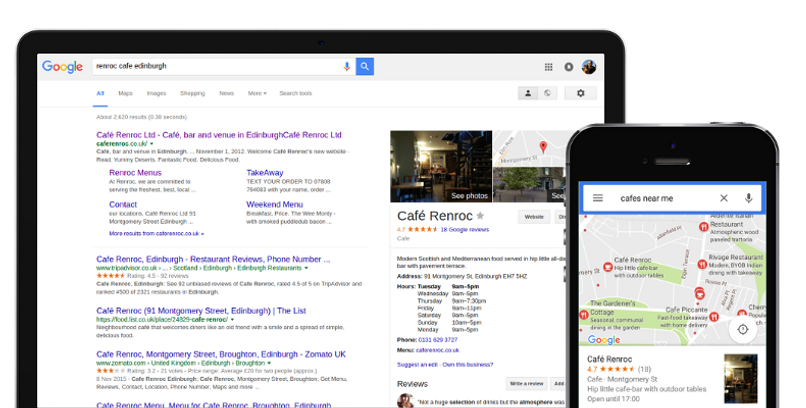Click the Website button in knowledge panel
806x408 pixels.
[534, 217]
